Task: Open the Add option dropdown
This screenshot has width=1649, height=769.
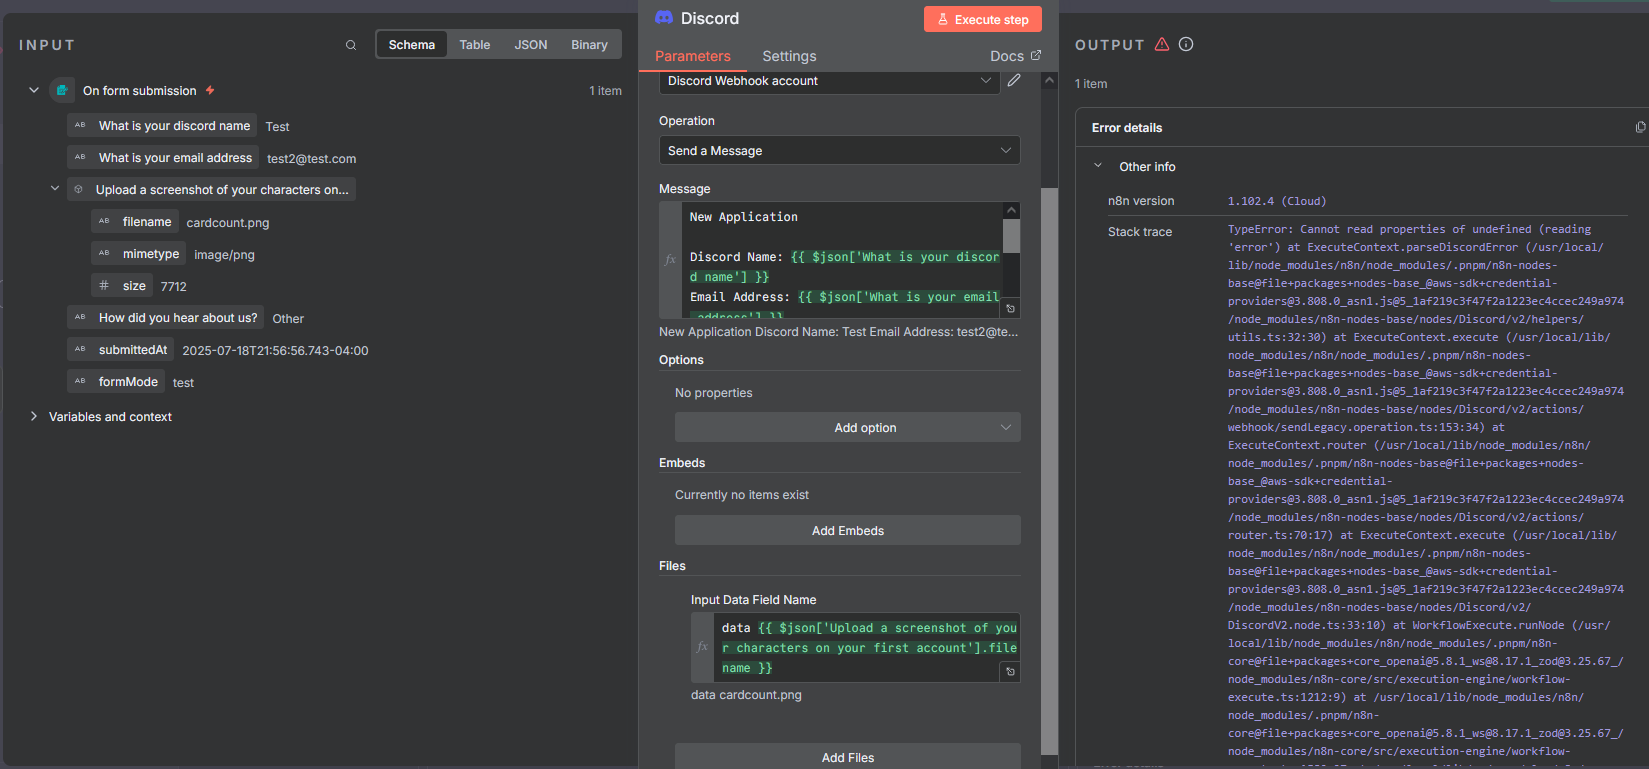Action: (x=848, y=427)
